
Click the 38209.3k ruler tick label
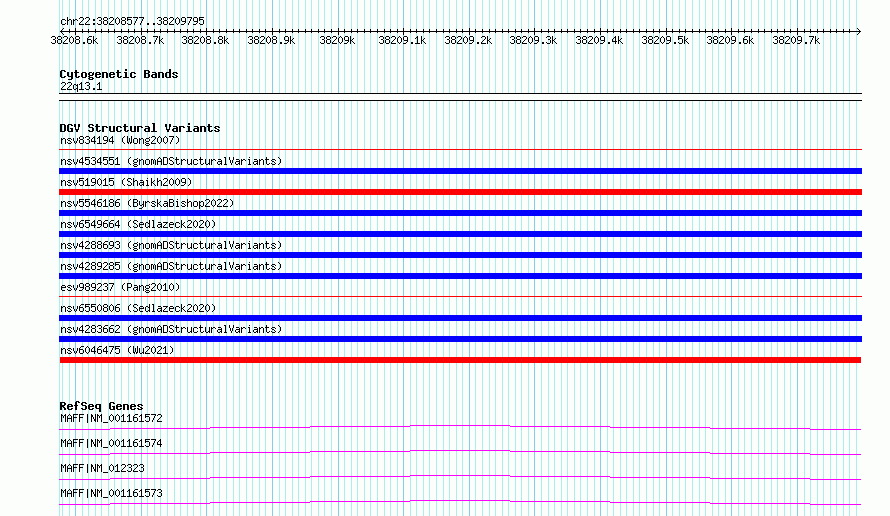click(534, 40)
